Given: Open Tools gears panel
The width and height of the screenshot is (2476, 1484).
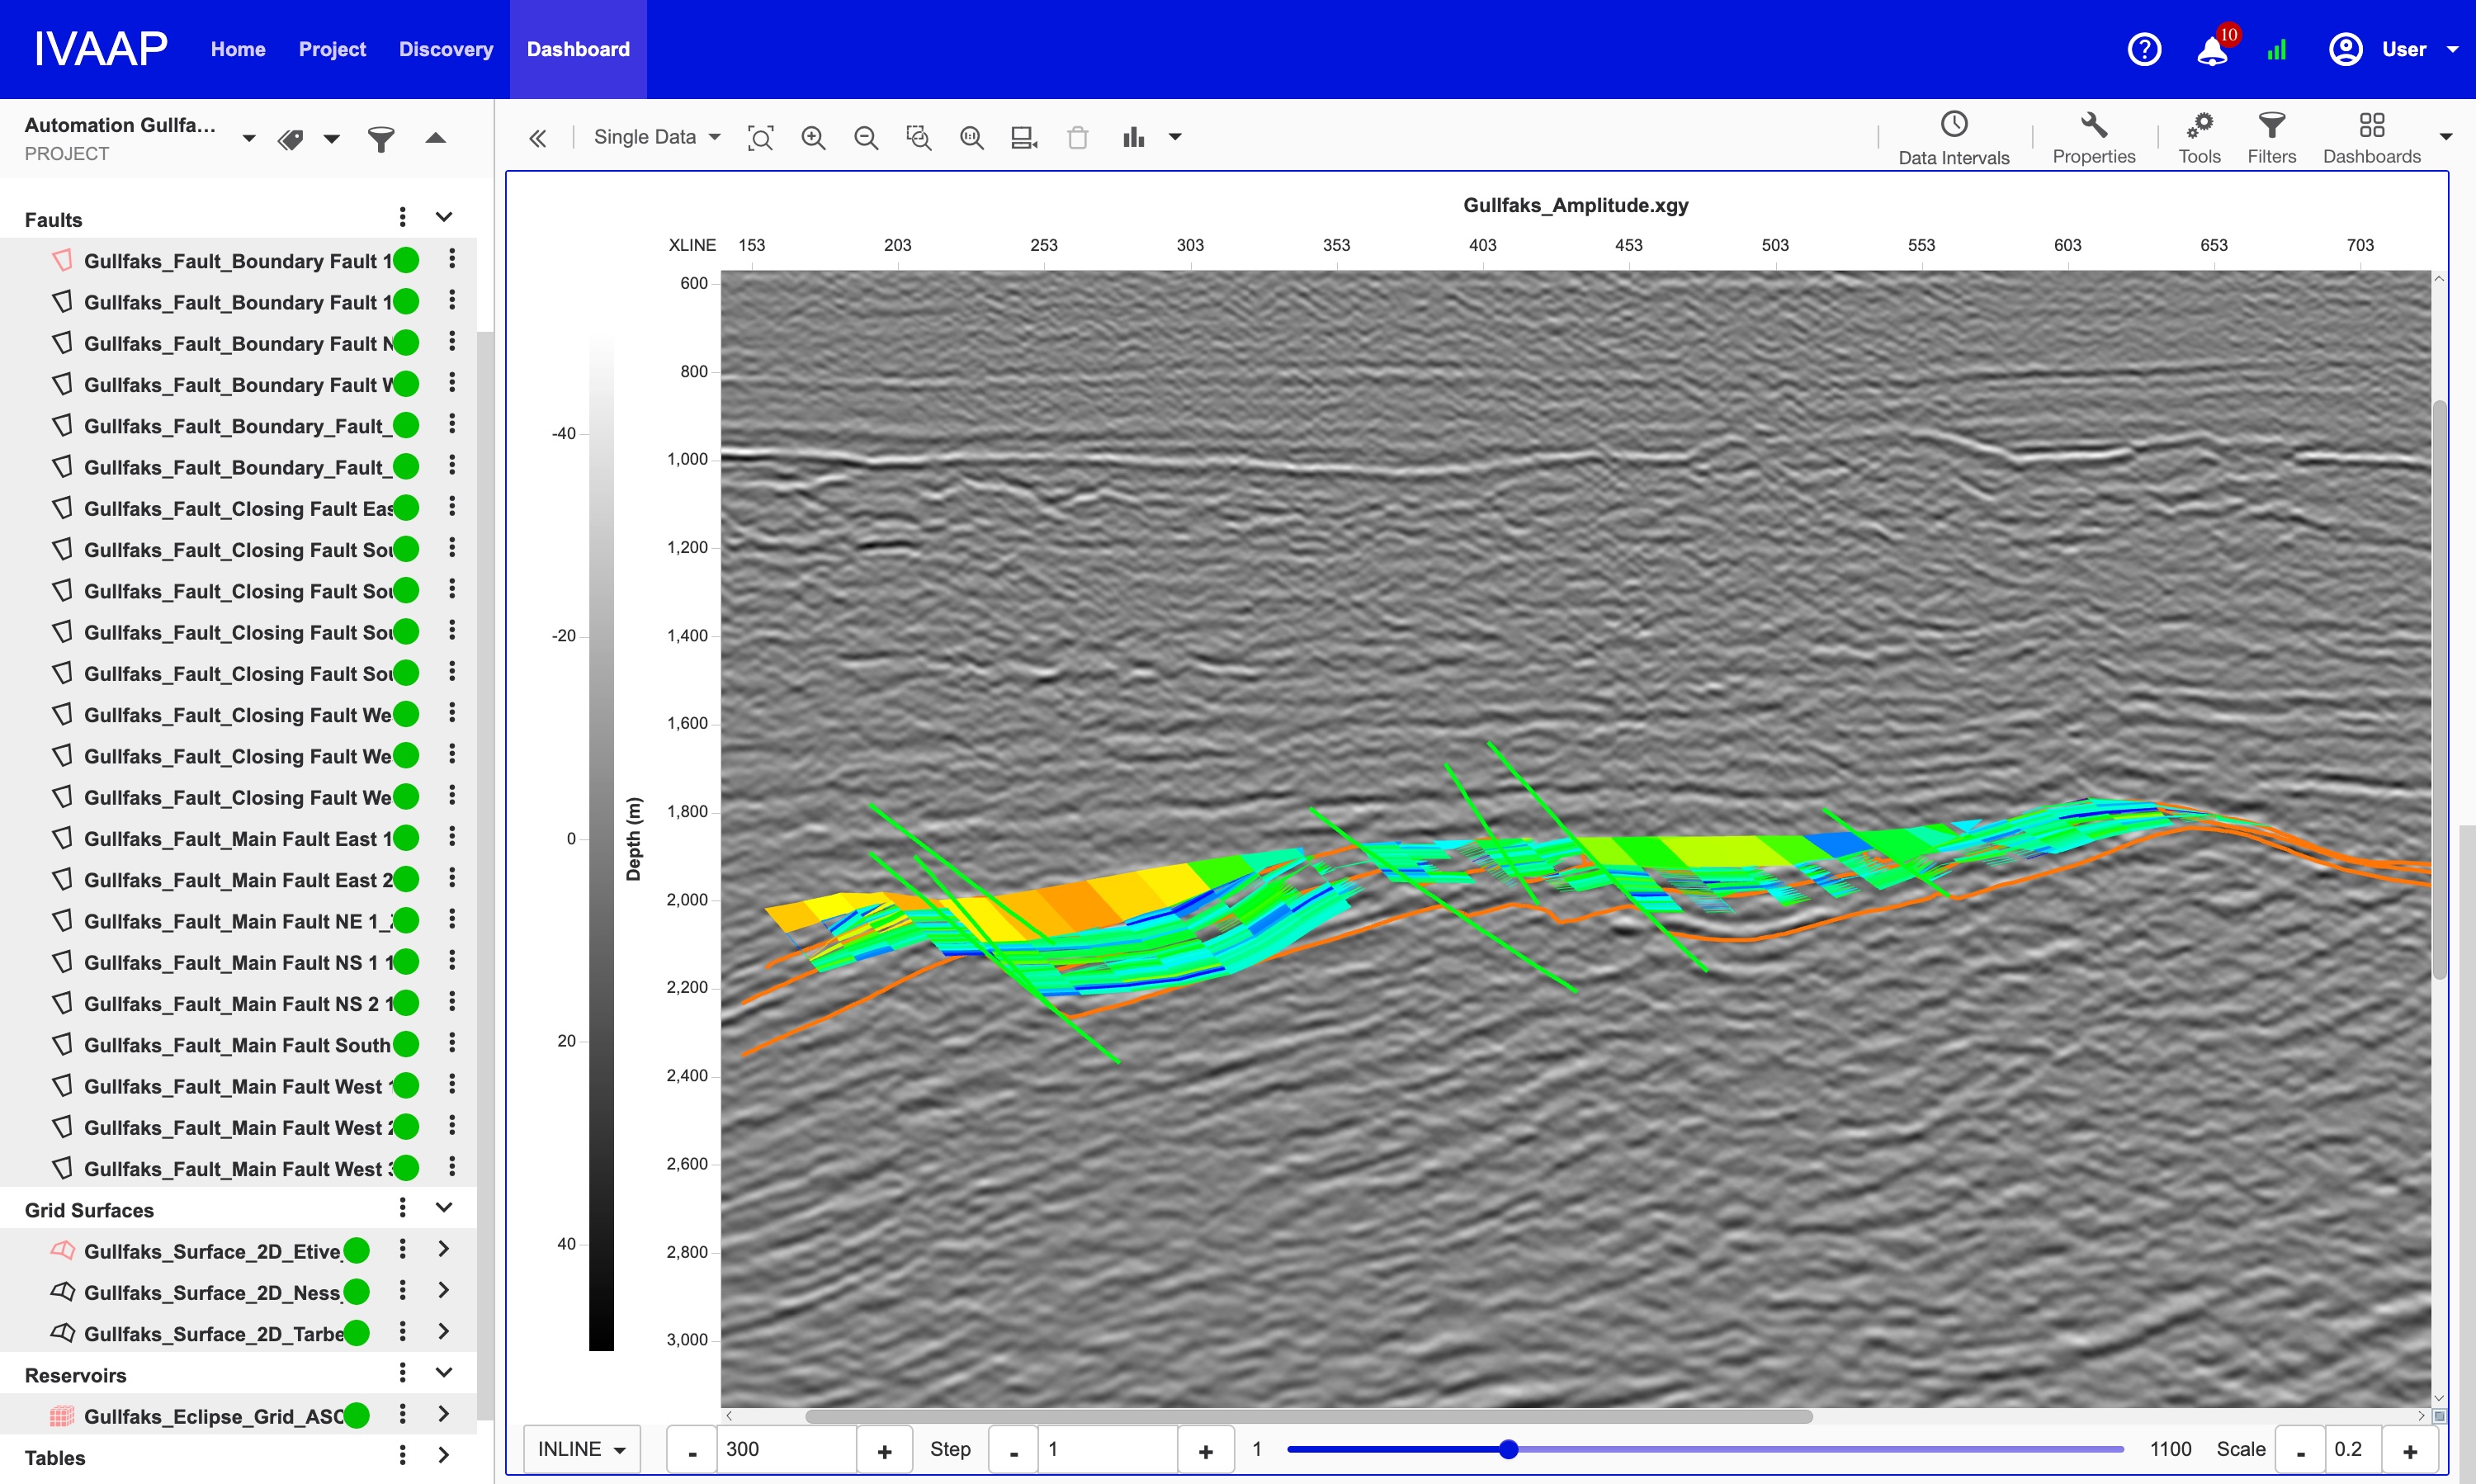Looking at the screenshot, I should tap(2199, 138).
